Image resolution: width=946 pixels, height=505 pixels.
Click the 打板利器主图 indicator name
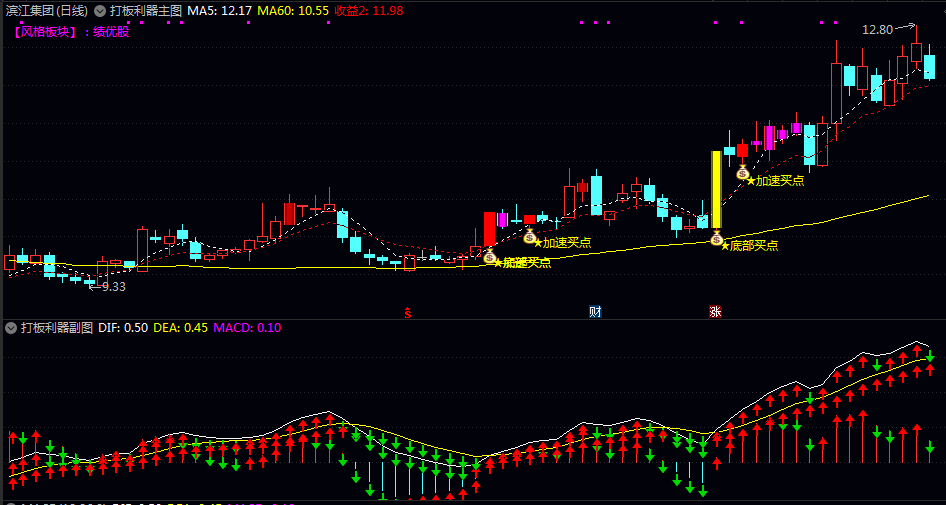click(145, 11)
